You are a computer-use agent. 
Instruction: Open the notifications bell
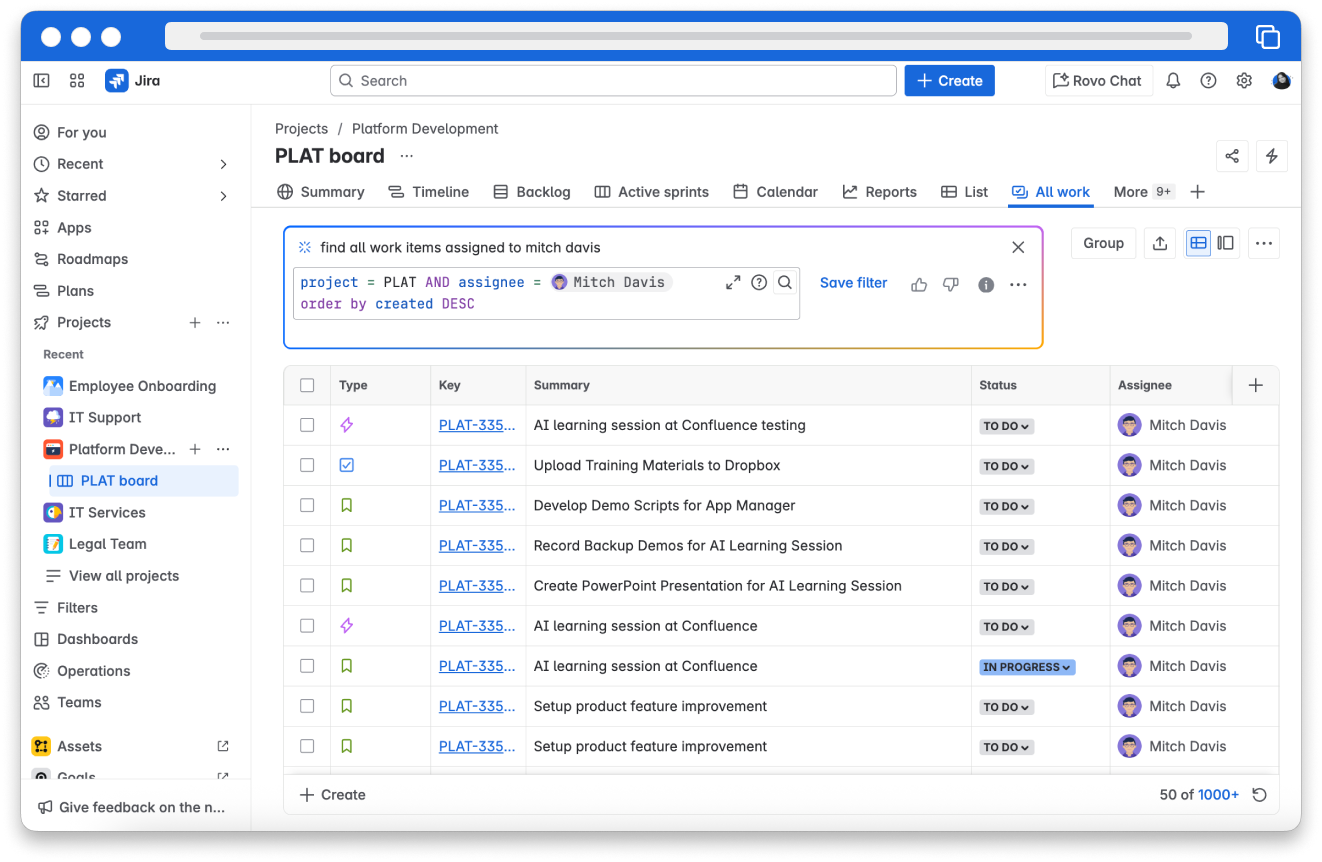(1174, 81)
